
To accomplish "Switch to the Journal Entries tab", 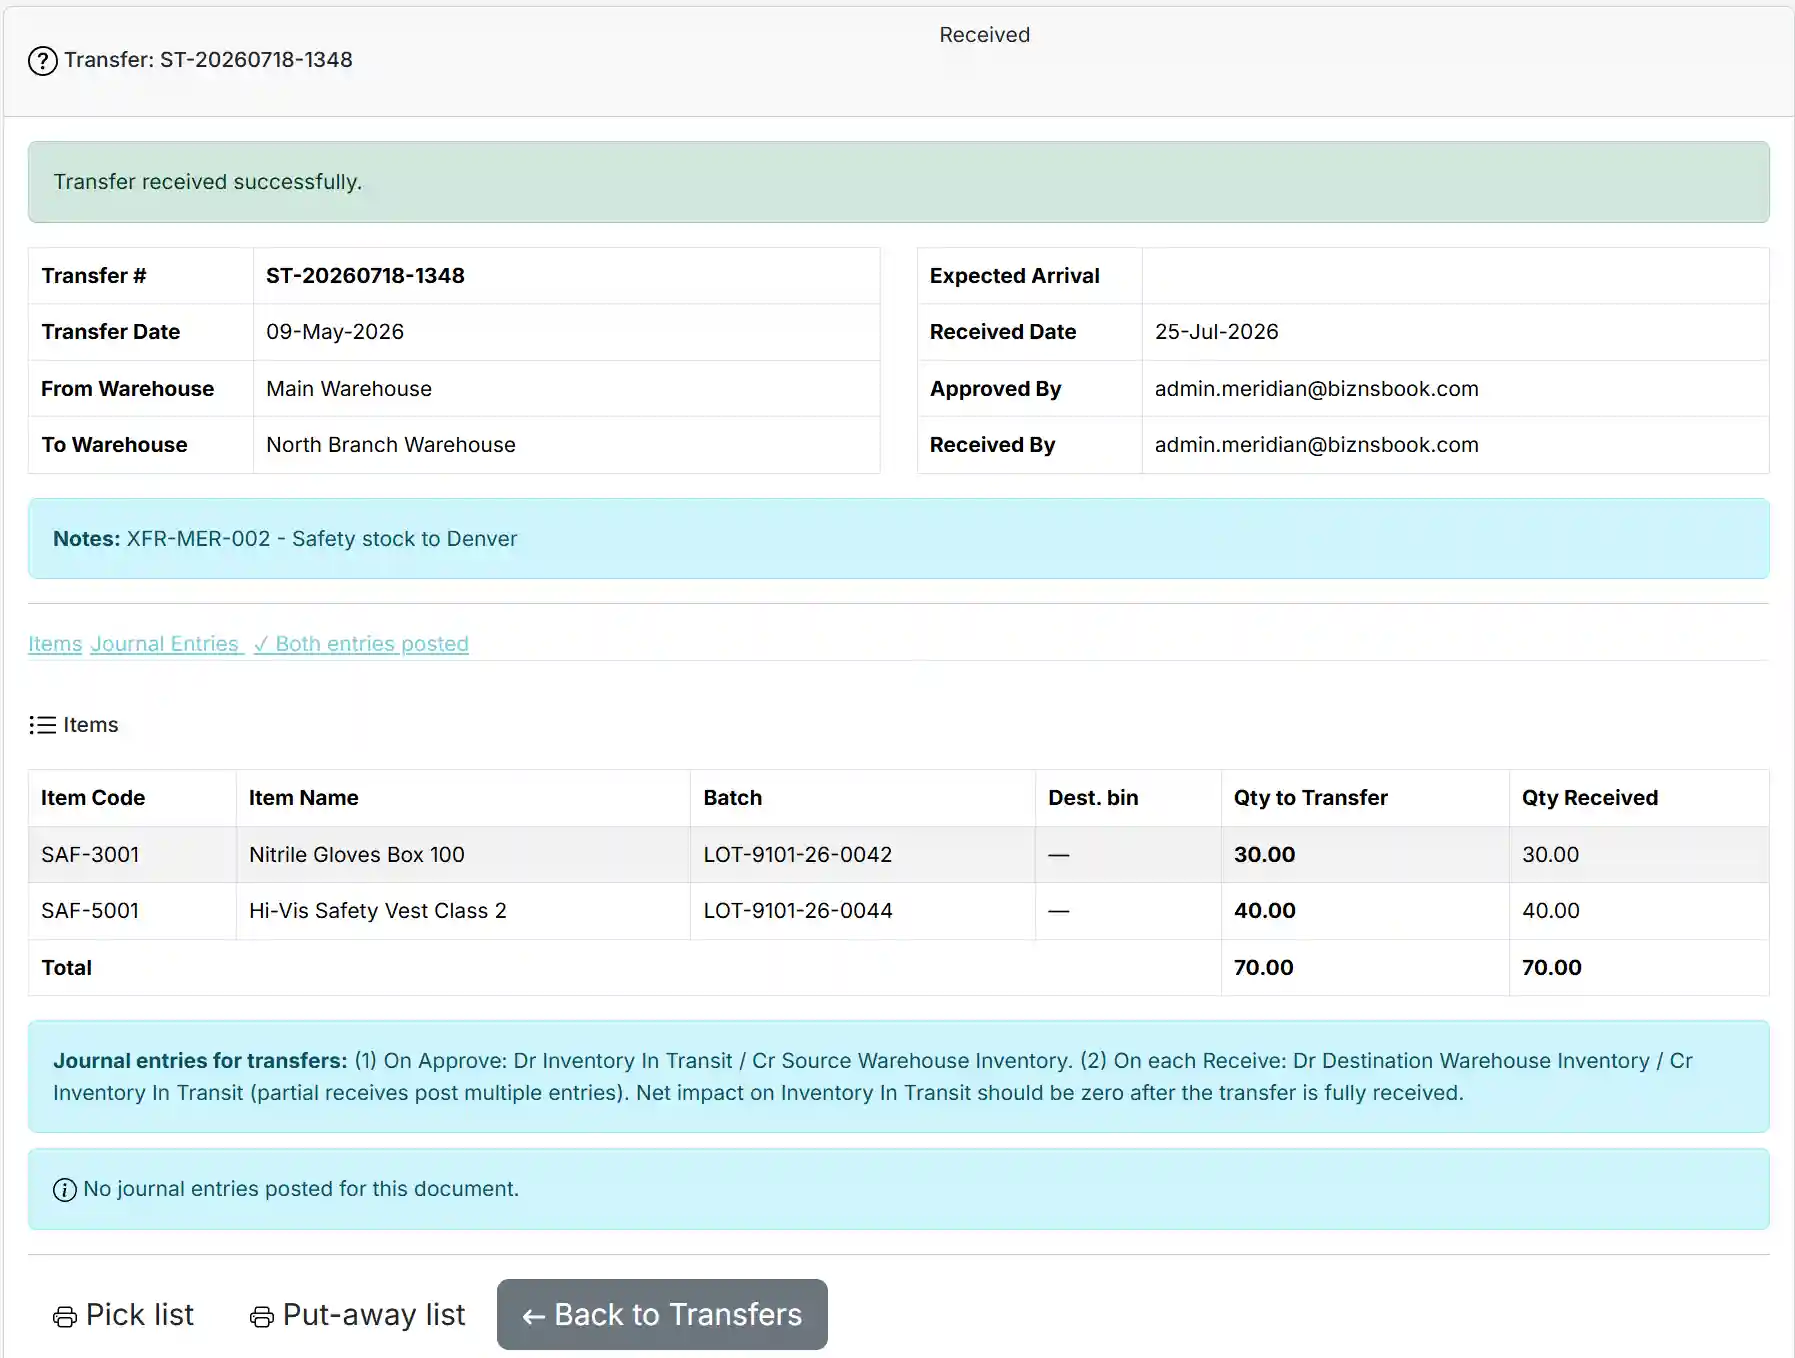I will click(x=165, y=644).
